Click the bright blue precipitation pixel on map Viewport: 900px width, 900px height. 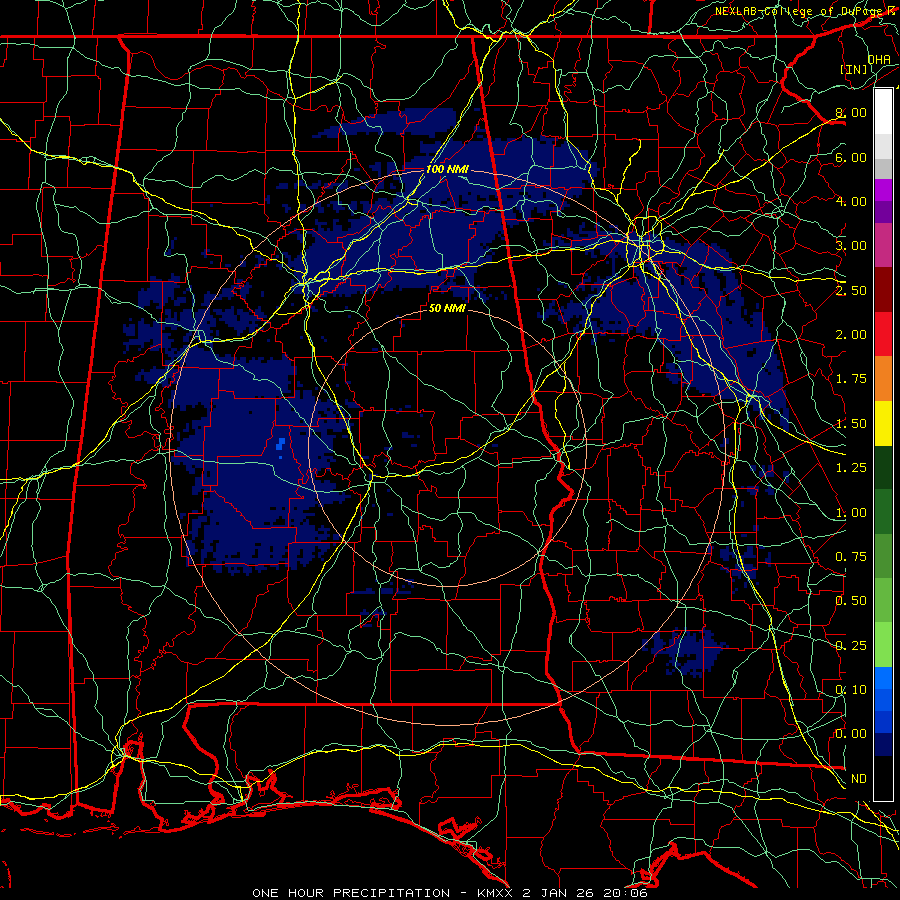pyautogui.click(x=281, y=444)
